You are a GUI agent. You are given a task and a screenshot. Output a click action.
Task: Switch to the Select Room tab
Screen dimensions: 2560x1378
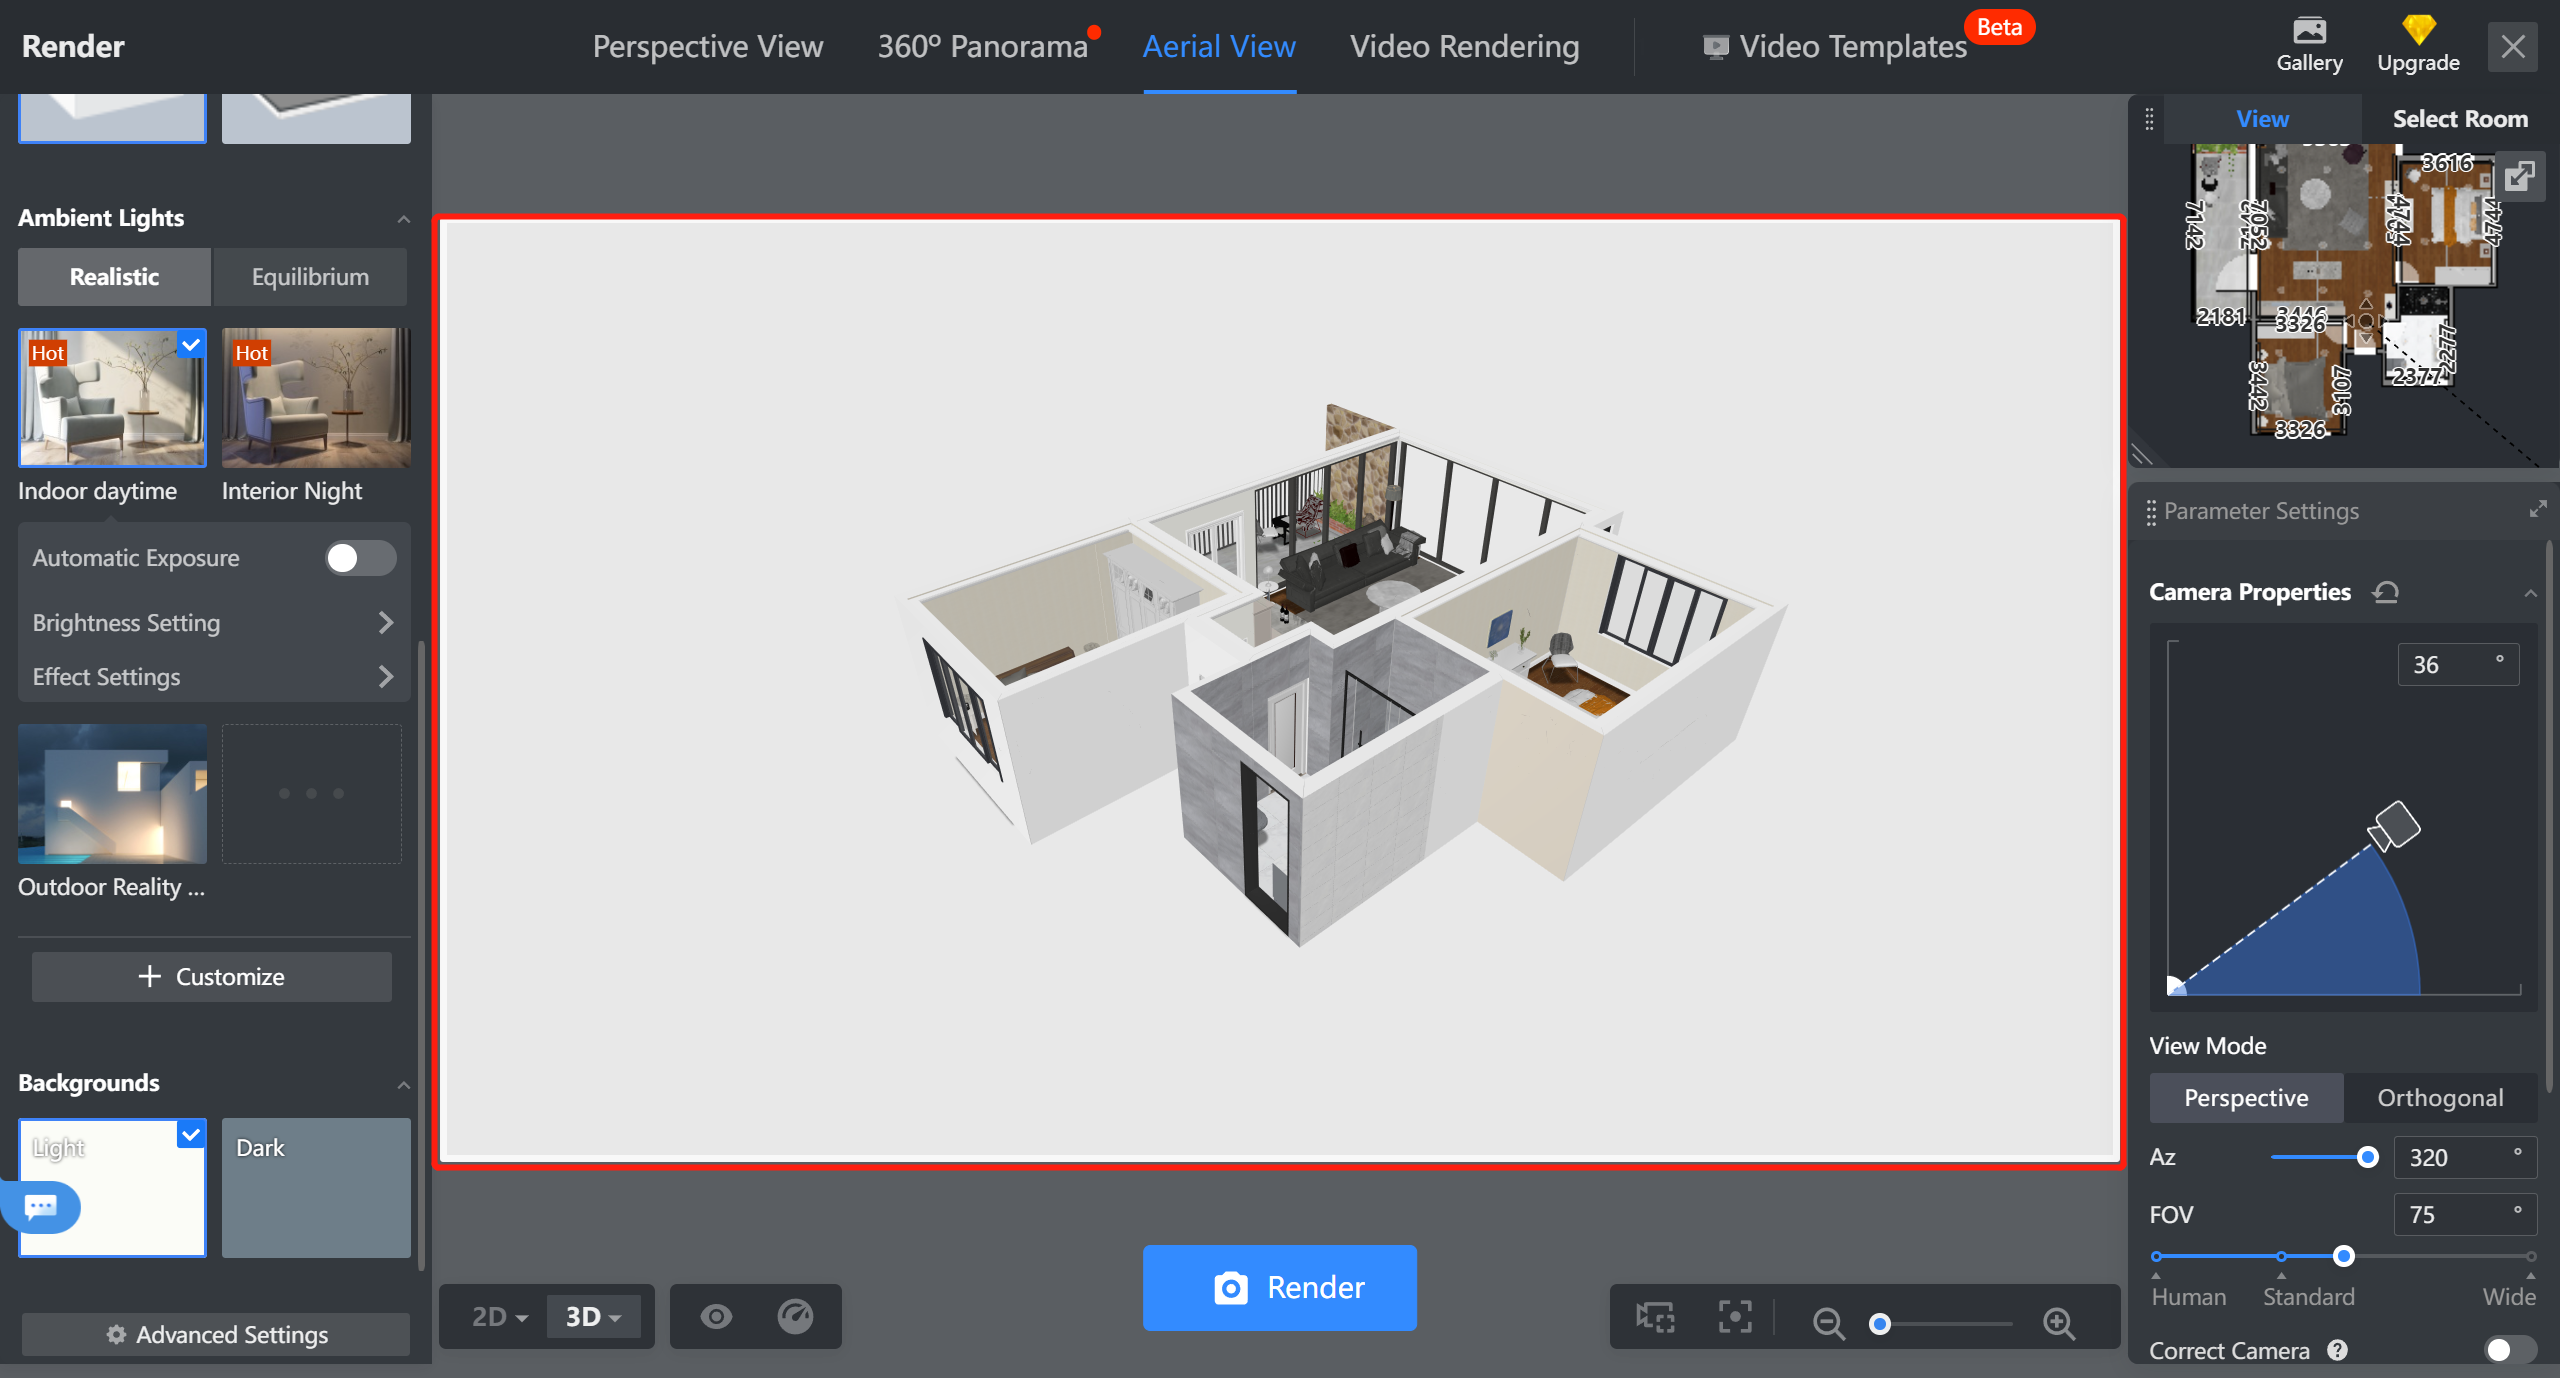(2459, 119)
